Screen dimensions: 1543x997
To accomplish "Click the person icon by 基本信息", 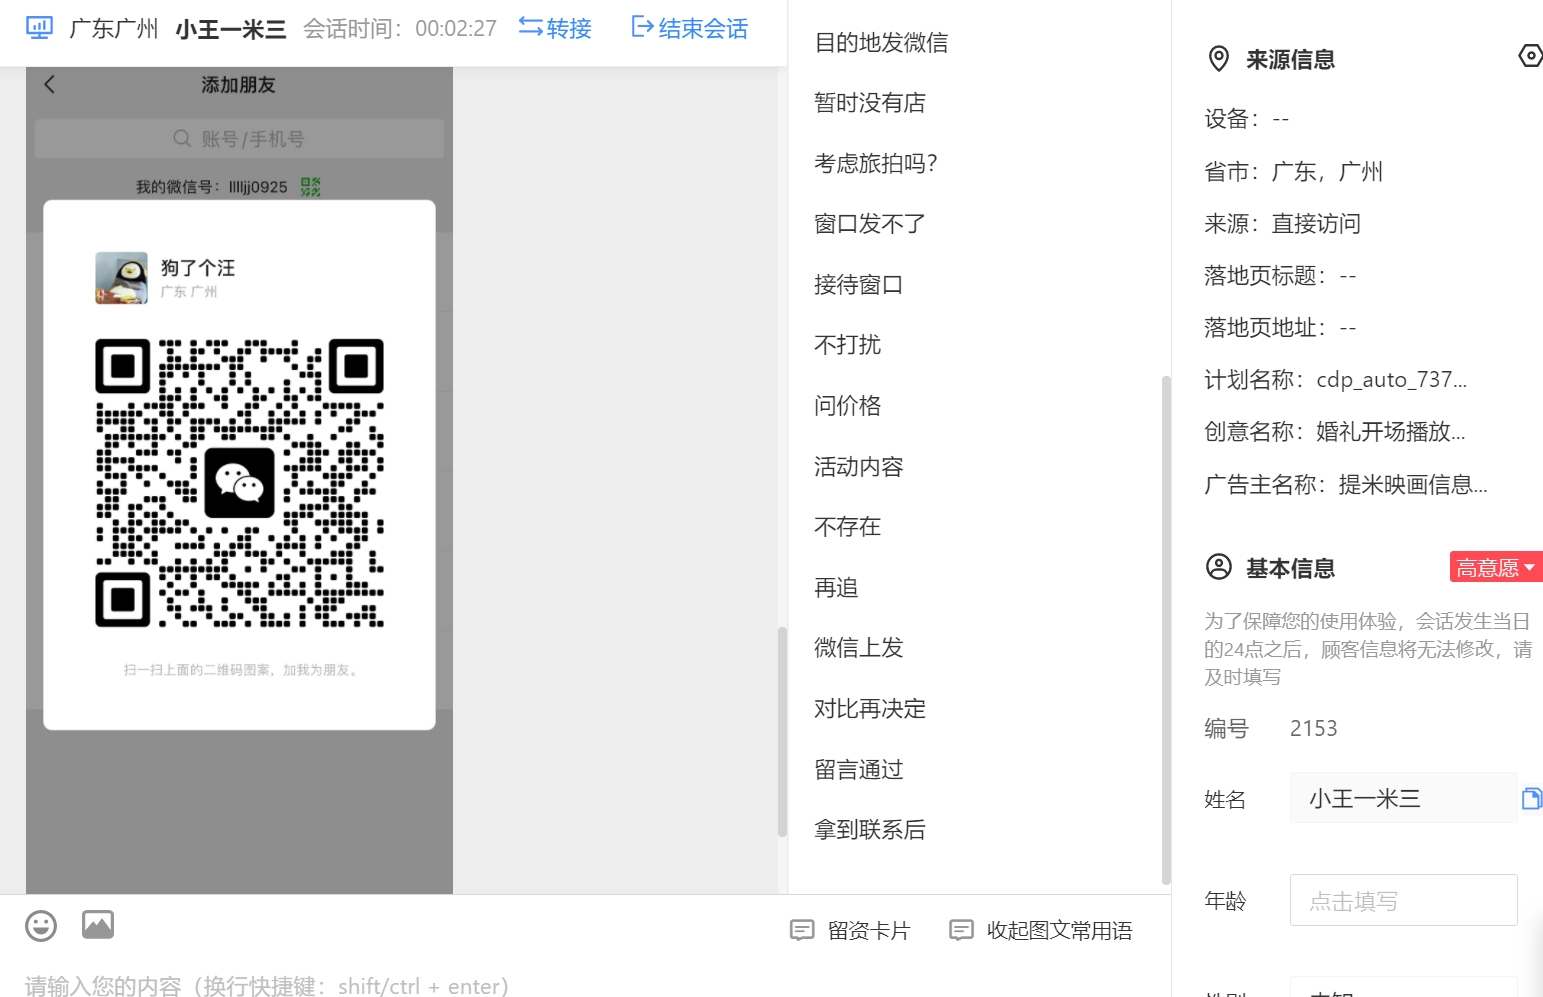I will pyautogui.click(x=1219, y=567).
